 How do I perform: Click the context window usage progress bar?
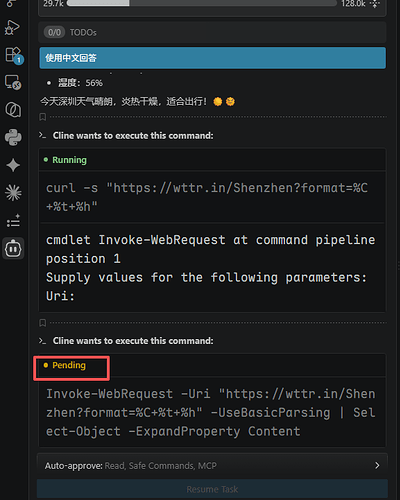[202, 3]
